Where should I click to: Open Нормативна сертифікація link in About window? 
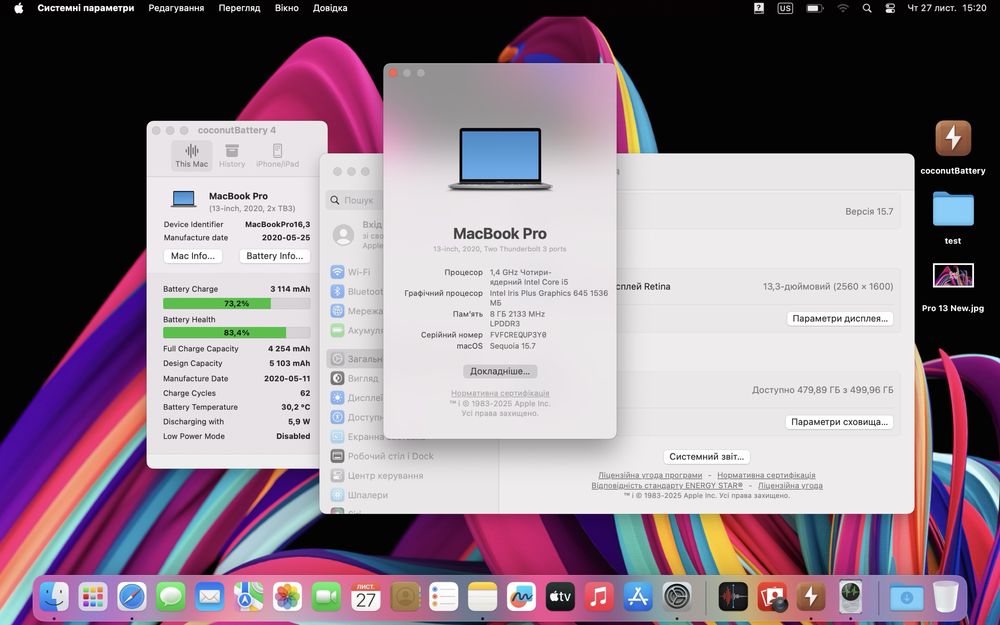tap(500, 393)
